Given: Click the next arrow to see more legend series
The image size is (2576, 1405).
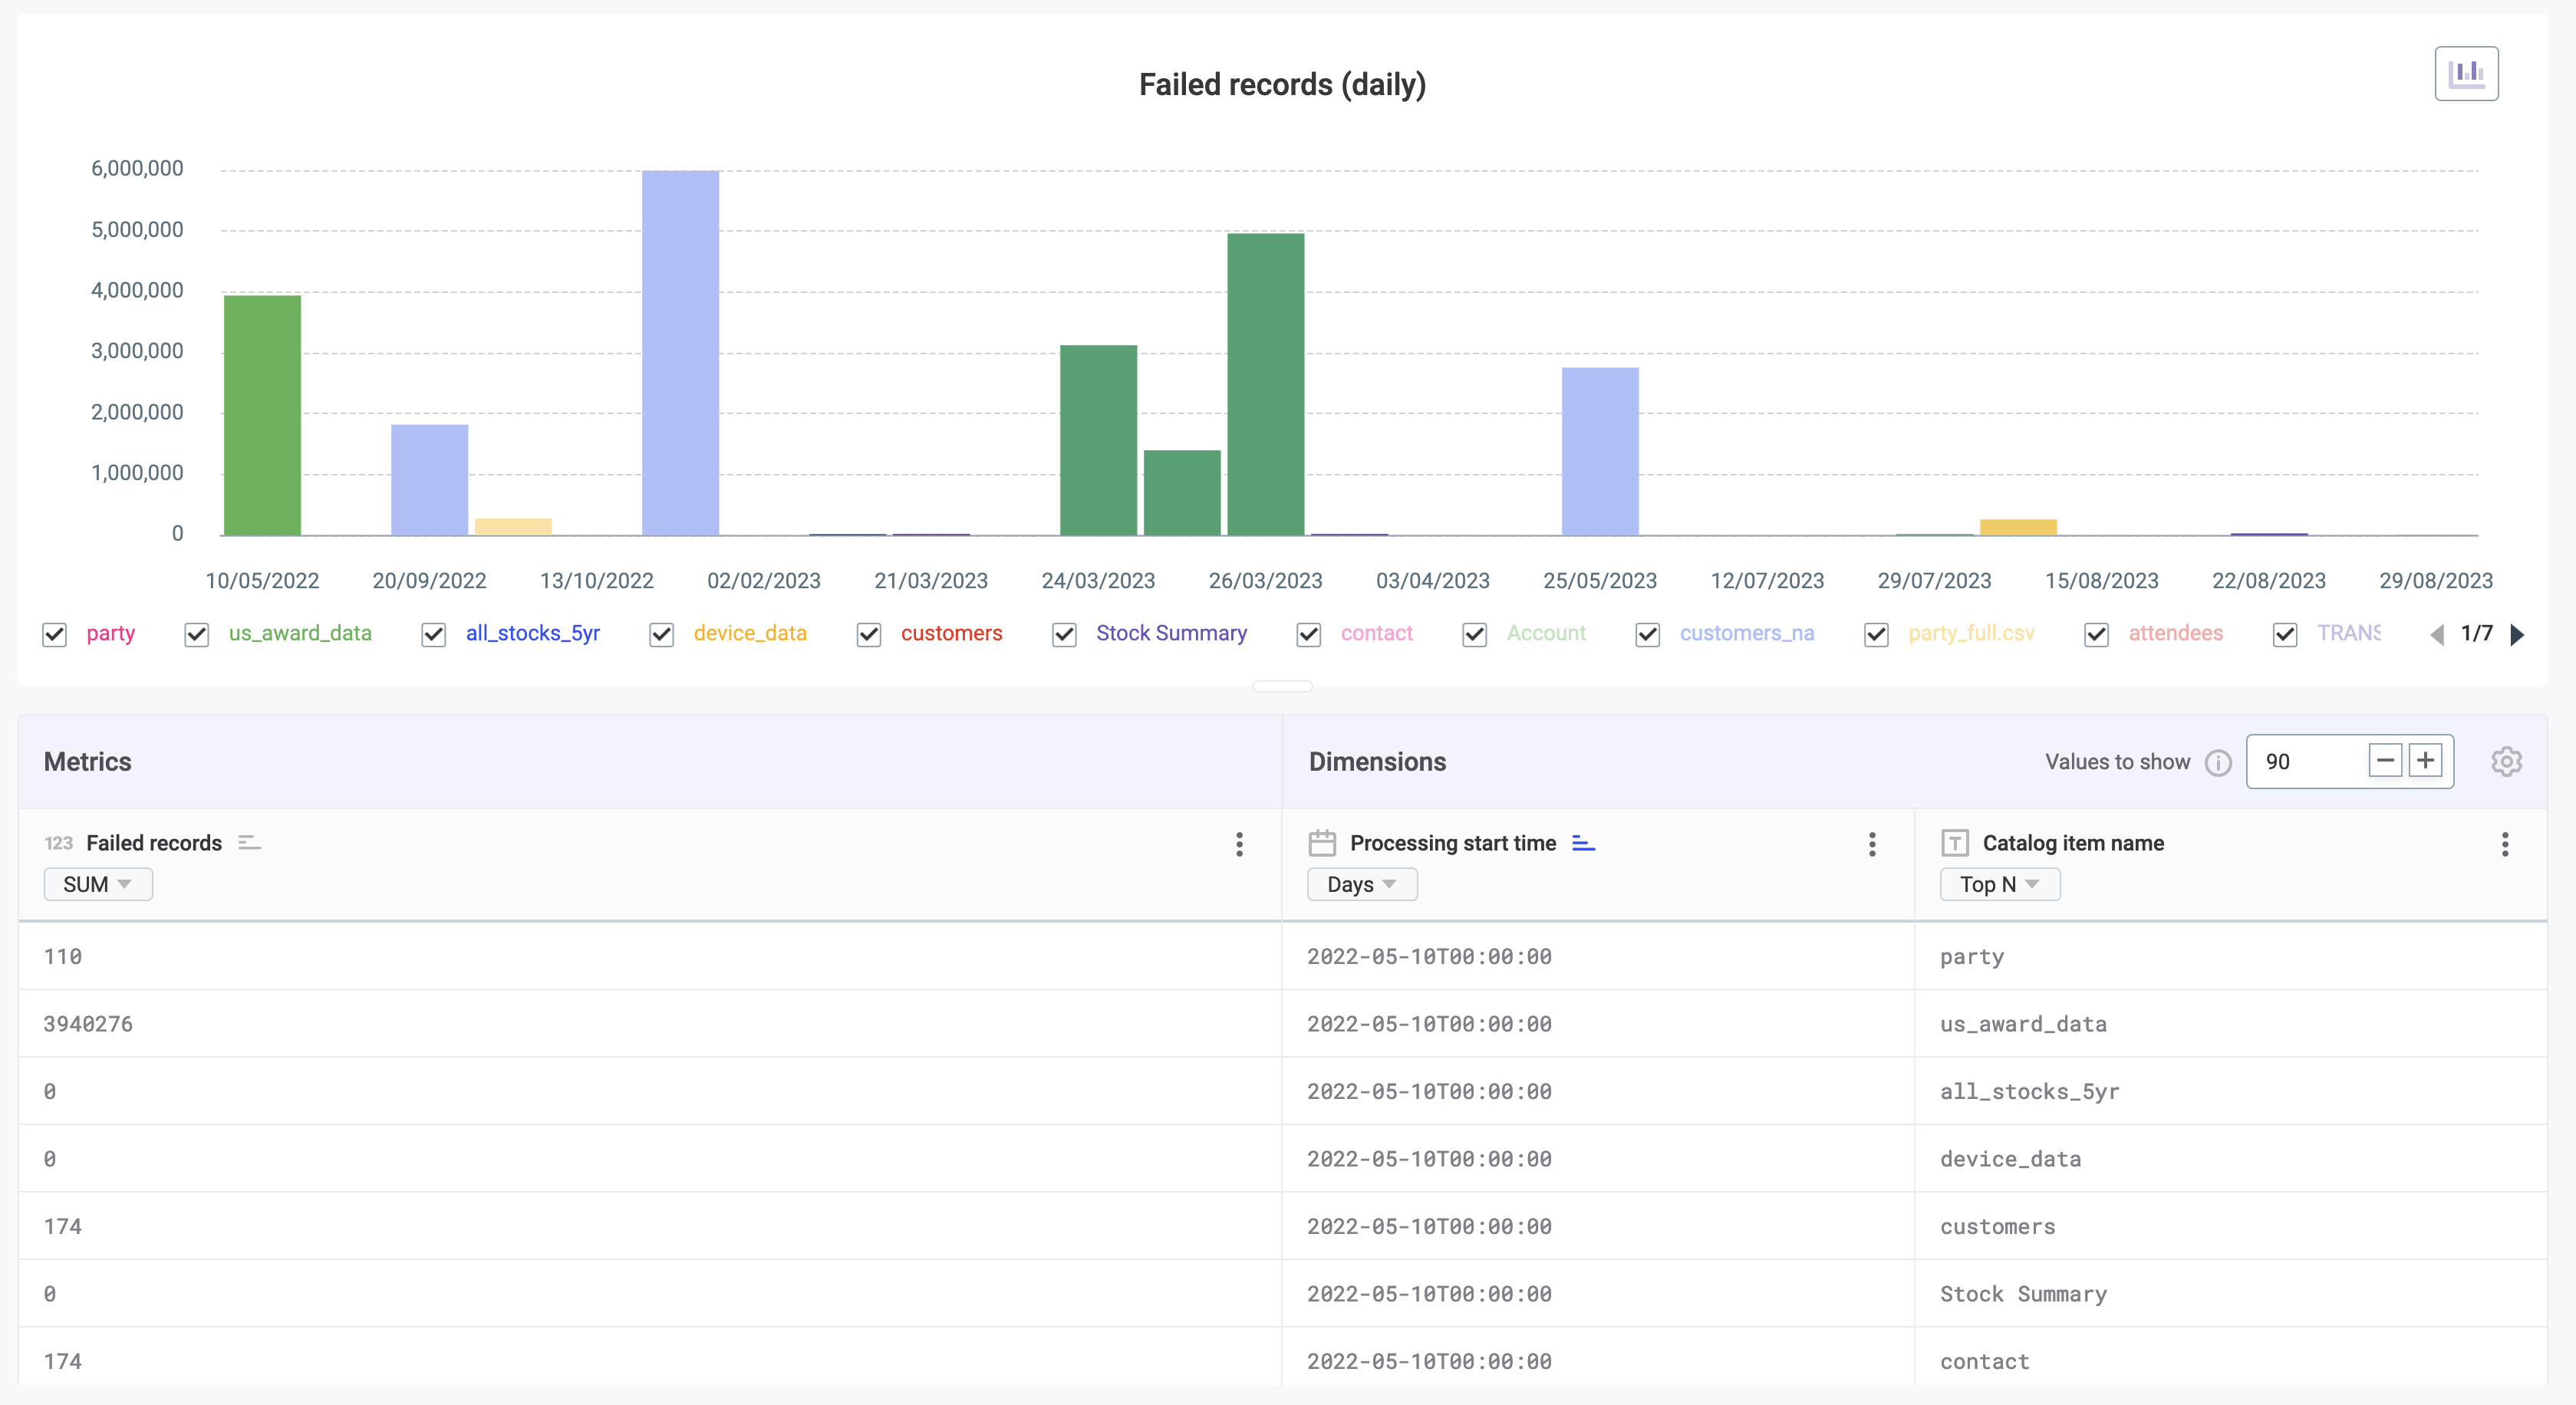Looking at the screenshot, I should [2519, 634].
